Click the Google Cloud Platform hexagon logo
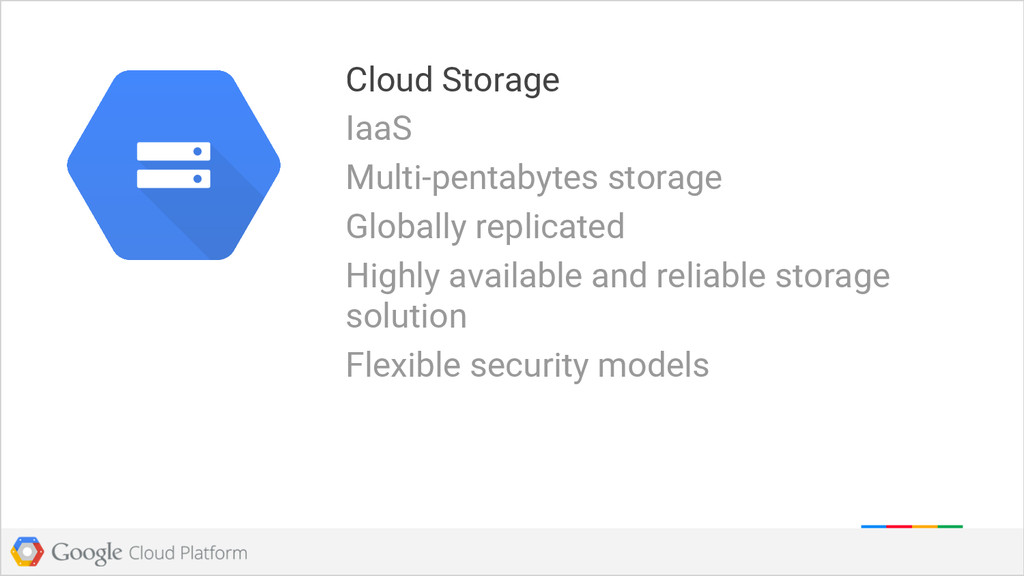Screen dimensions: 1024x576 point(27,552)
